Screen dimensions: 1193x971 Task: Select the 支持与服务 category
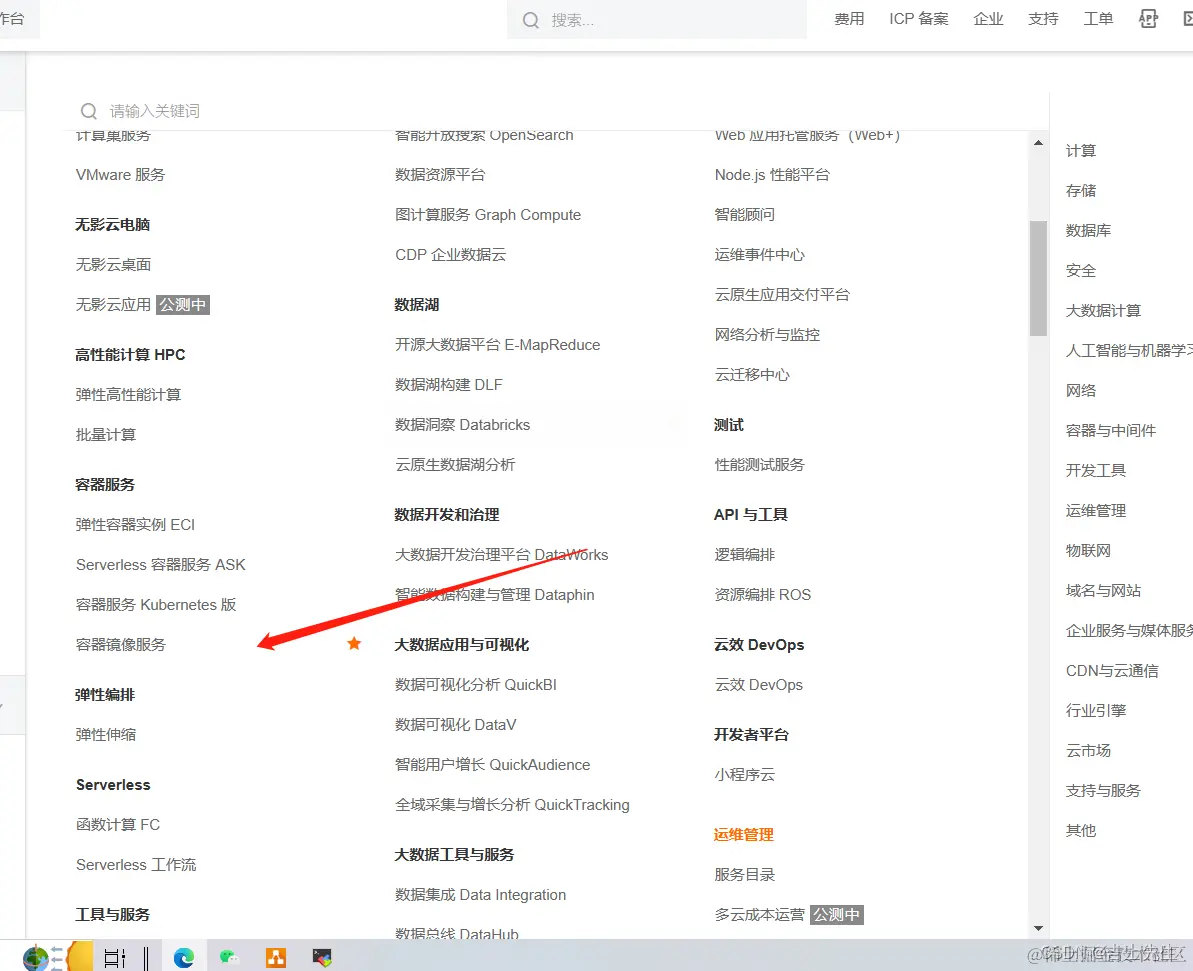(x=1104, y=791)
